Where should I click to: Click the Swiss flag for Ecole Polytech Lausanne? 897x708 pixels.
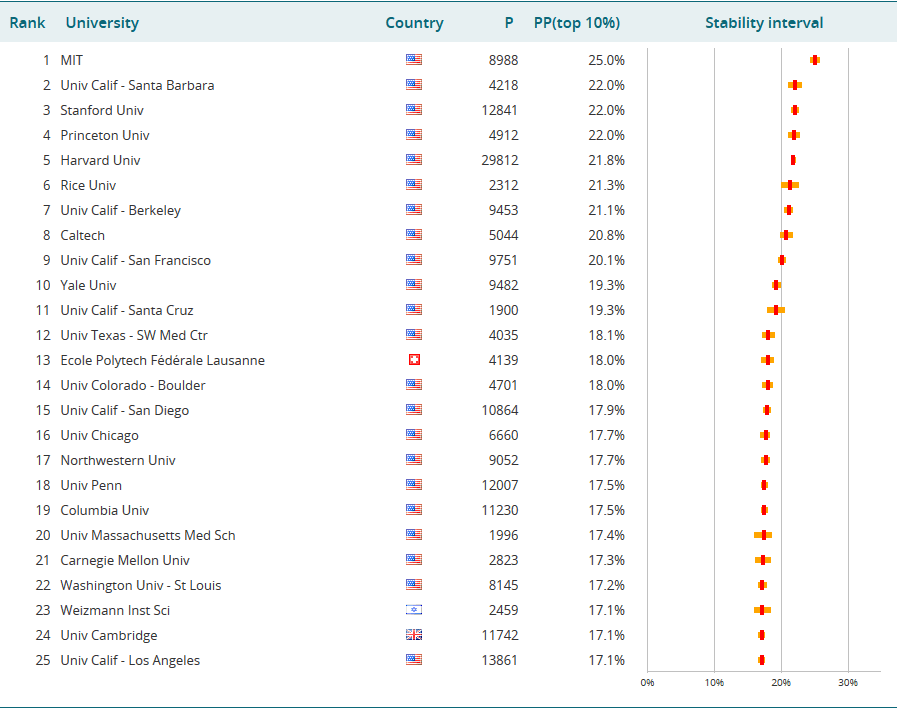(414, 360)
